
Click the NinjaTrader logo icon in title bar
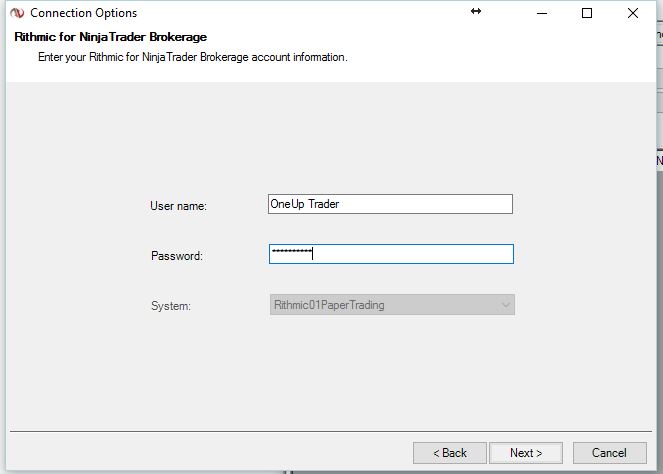point(17,13)
